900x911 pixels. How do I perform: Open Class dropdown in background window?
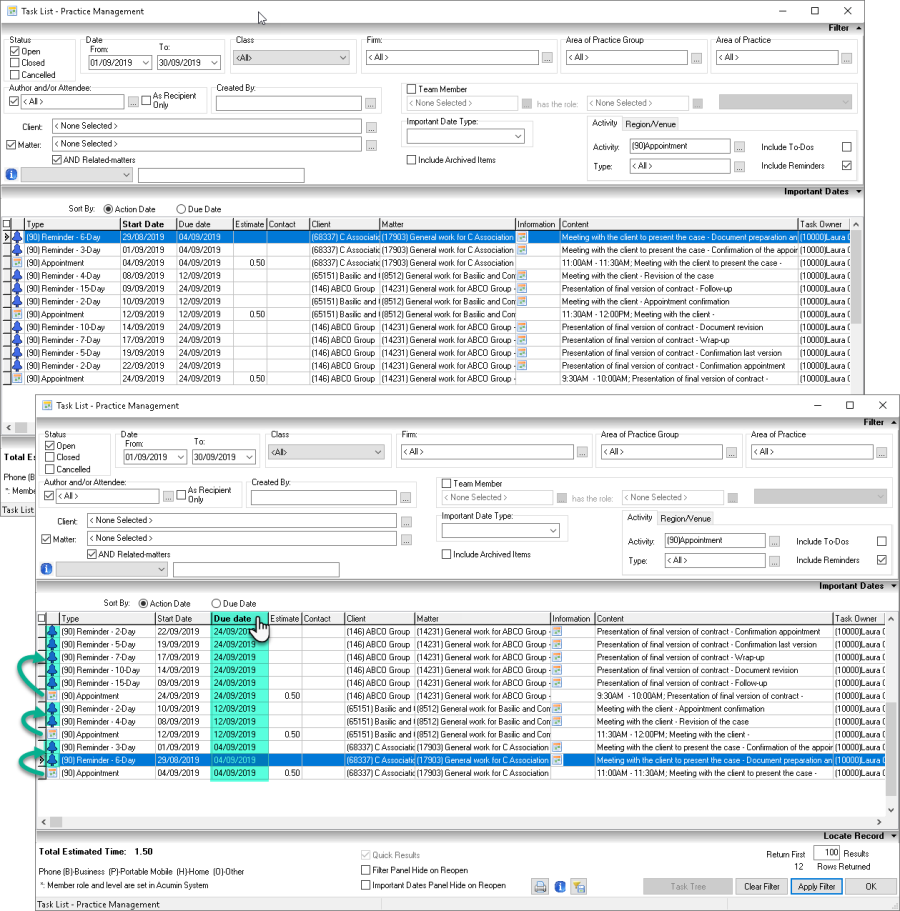click(343, 58)
